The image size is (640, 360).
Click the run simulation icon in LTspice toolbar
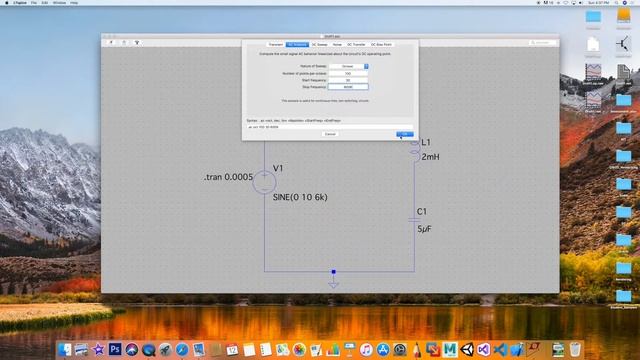111,42
